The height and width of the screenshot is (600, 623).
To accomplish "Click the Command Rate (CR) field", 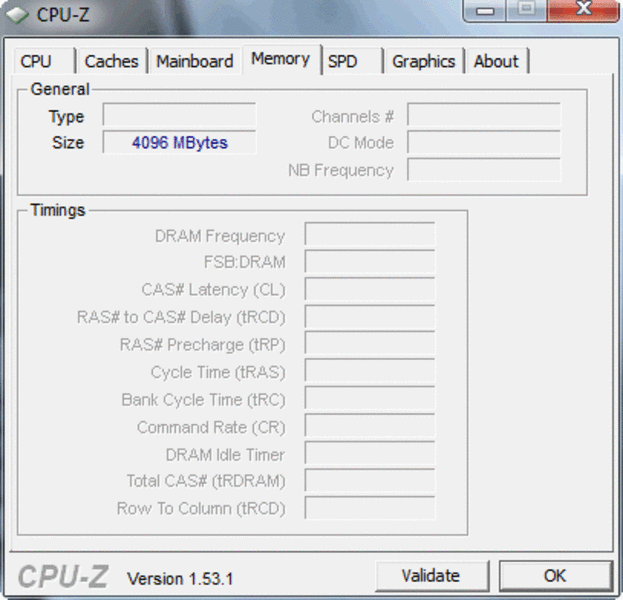I will (370, 425).
